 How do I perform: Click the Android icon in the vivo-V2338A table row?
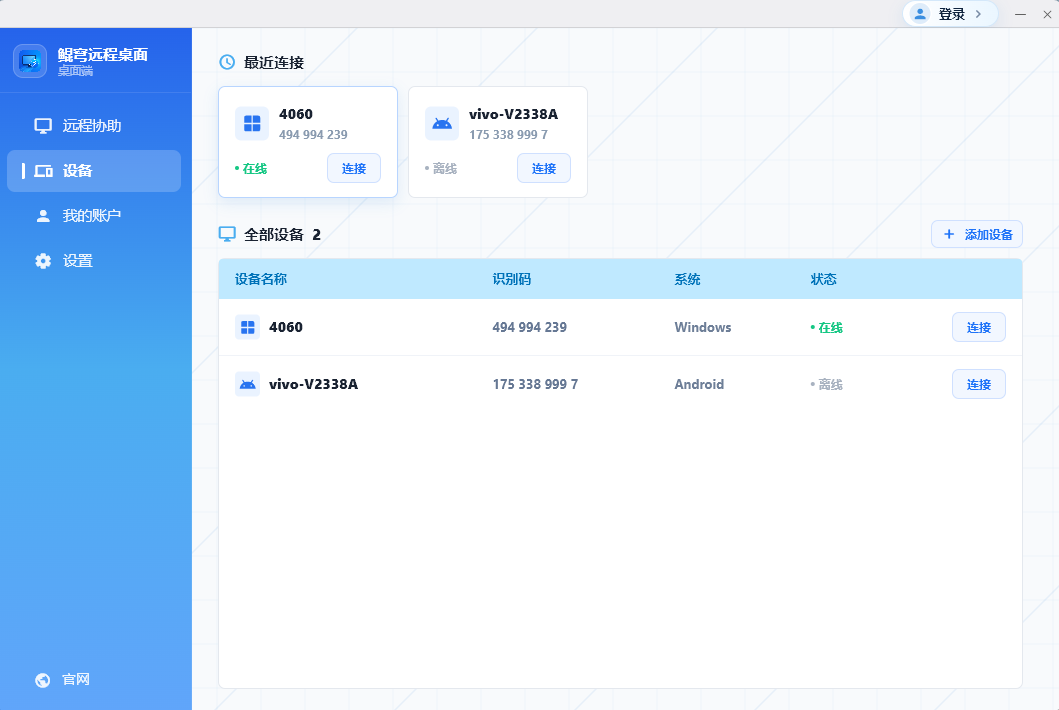coord(247,384)
